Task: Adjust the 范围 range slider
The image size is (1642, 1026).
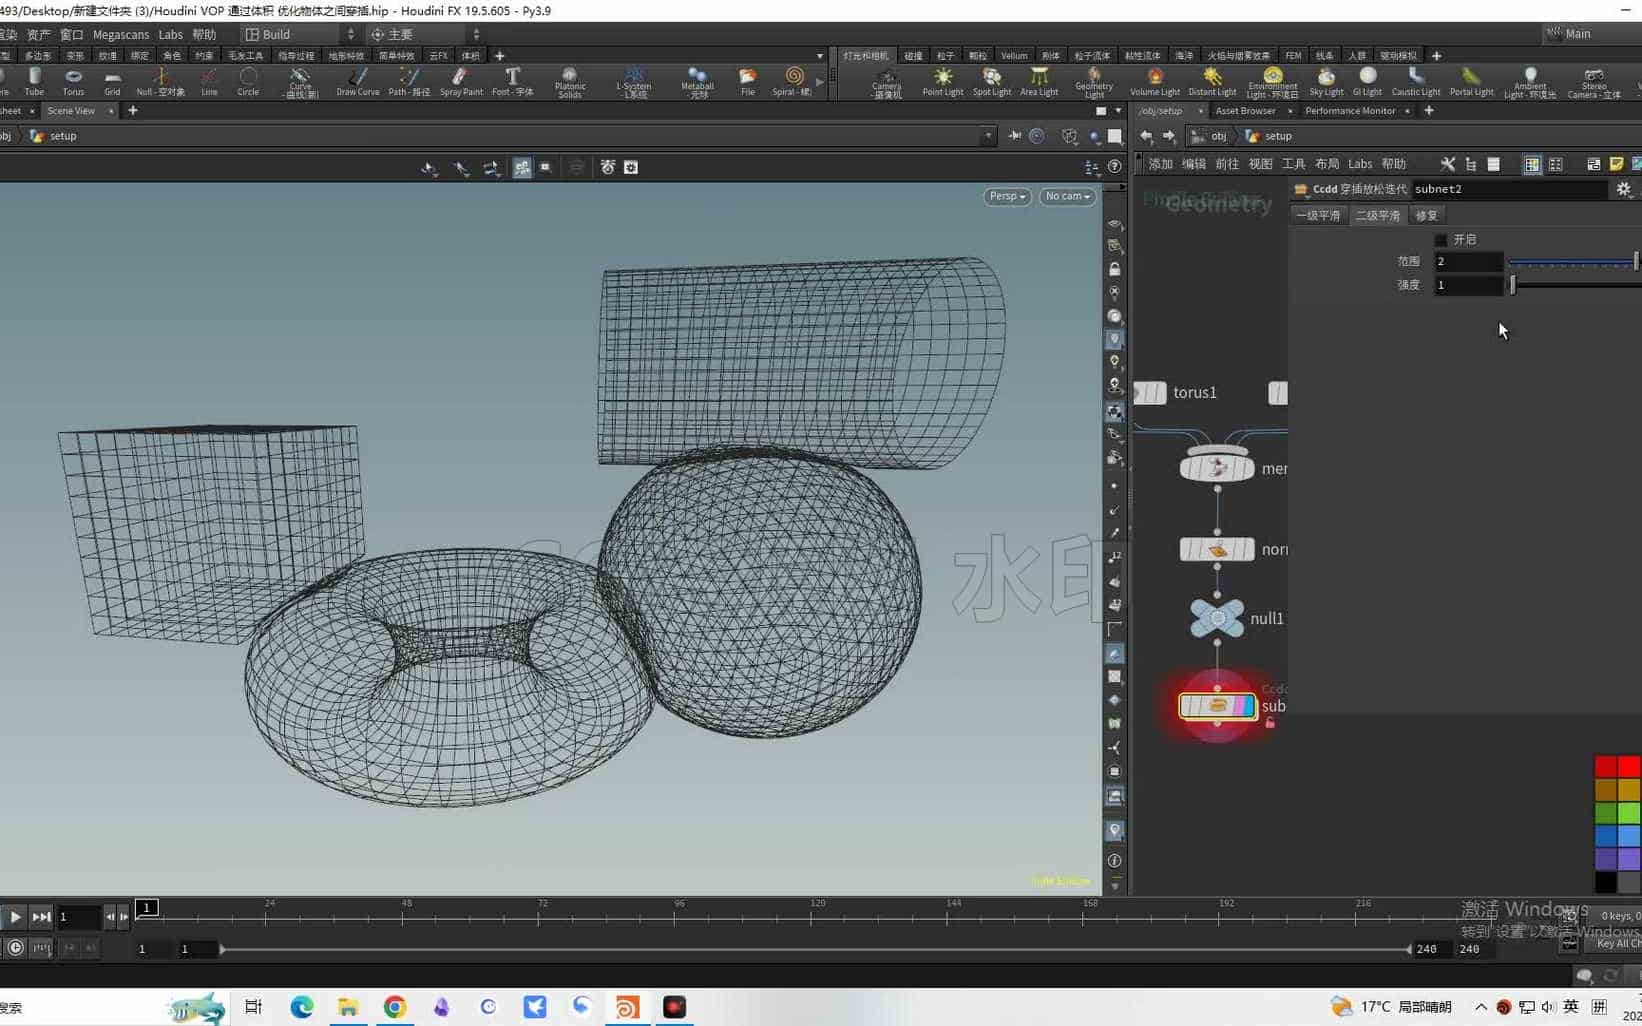Action: (1574, 262)
